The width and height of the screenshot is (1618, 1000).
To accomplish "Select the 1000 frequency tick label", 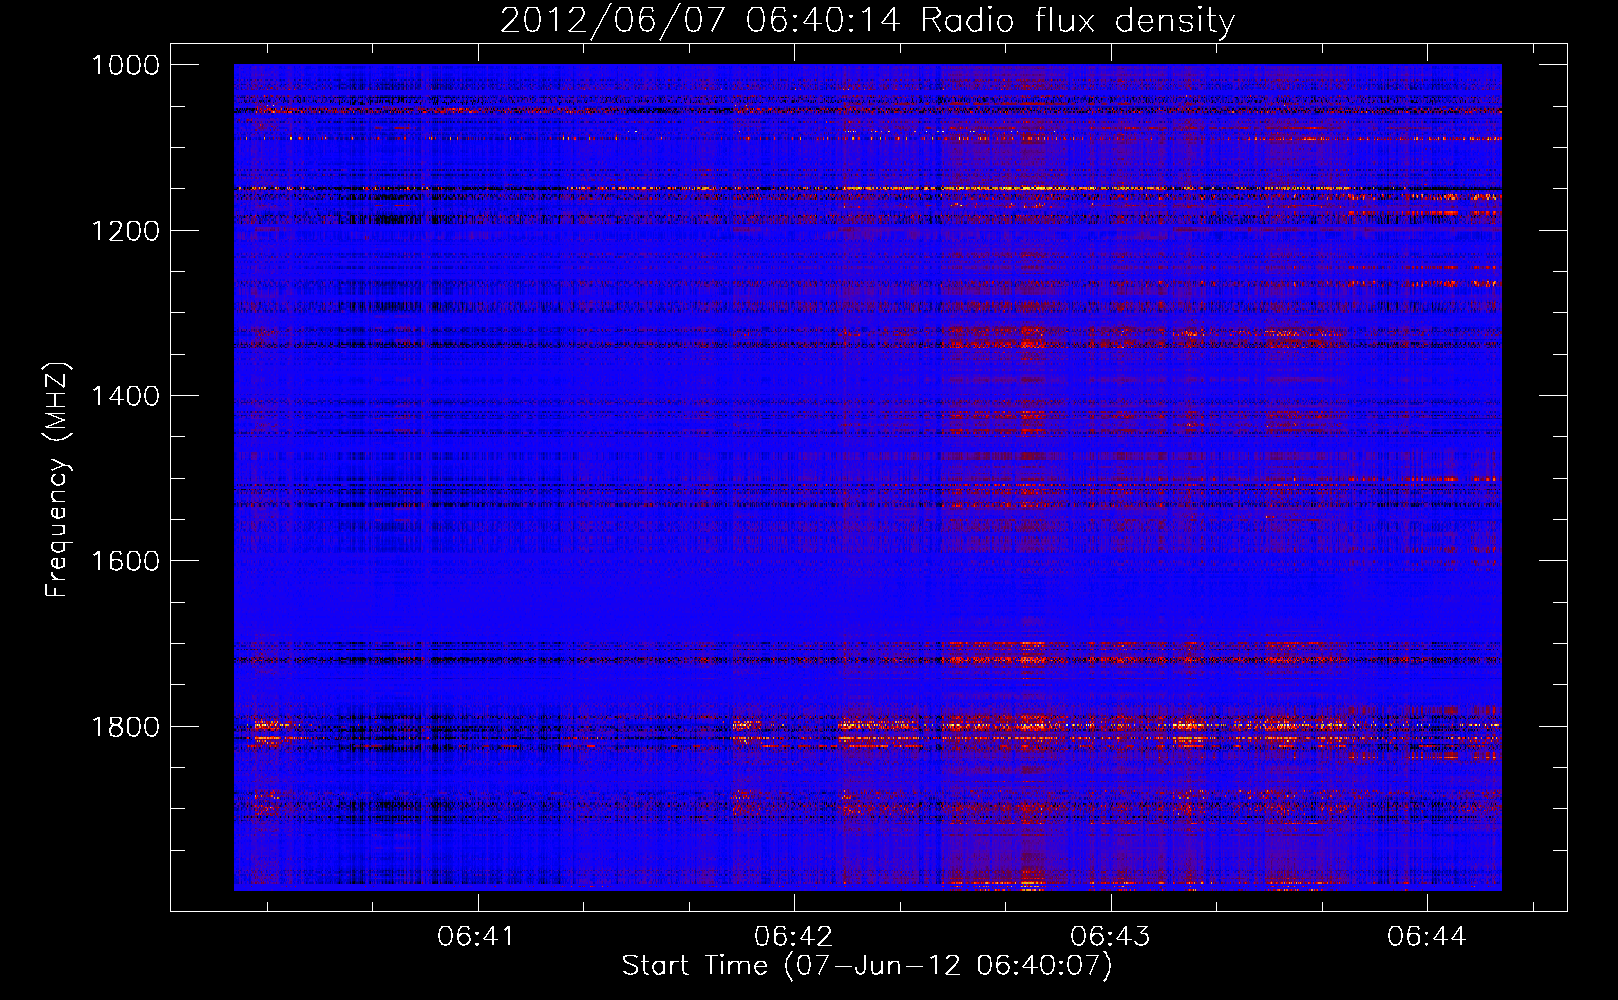I will click(x=125, y=65).
